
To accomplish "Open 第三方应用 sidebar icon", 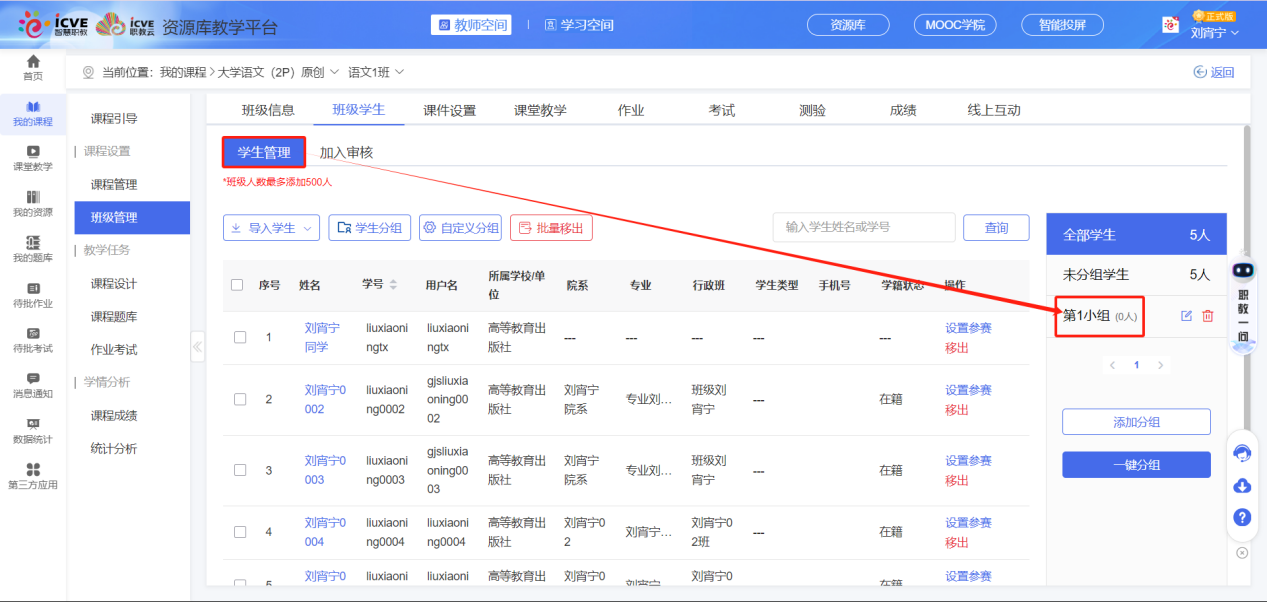I will coord(33,476).
